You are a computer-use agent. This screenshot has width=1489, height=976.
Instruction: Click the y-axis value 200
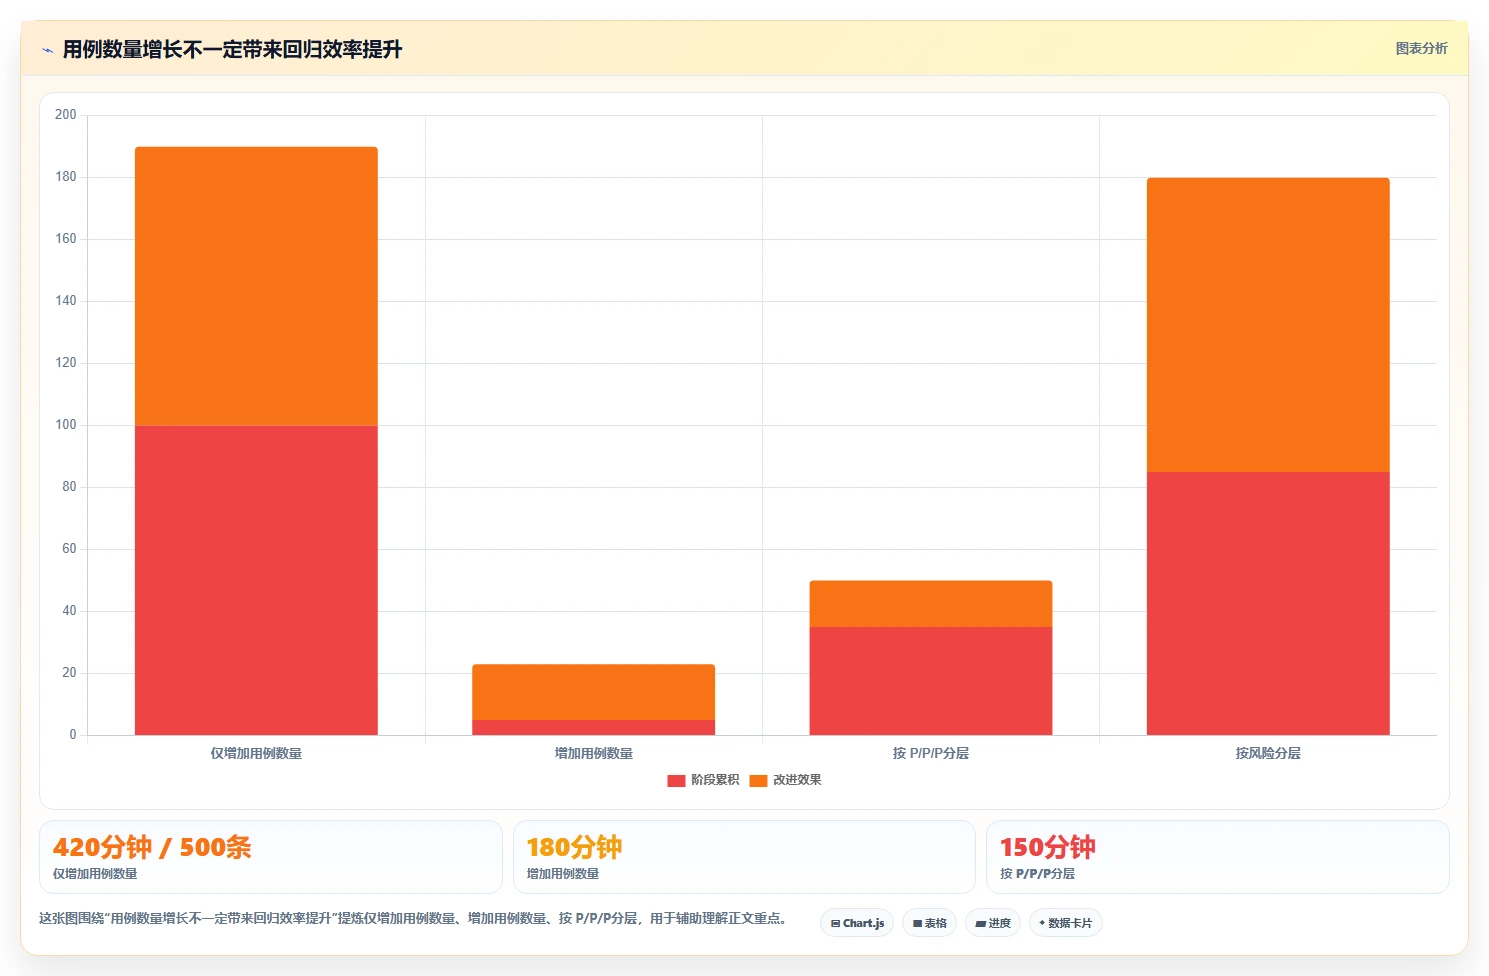pyautogui.click(x=66, y=115)
